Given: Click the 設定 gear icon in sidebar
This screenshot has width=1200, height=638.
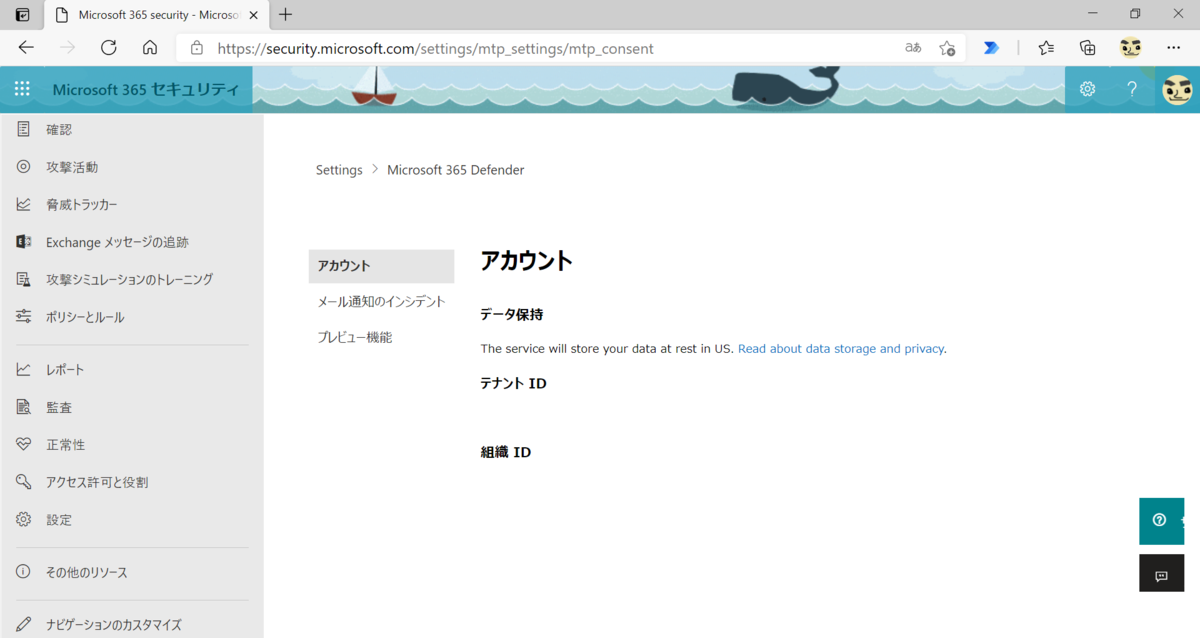Looking at the screenshot, I should pyautogui.click(x=24, y=520).
